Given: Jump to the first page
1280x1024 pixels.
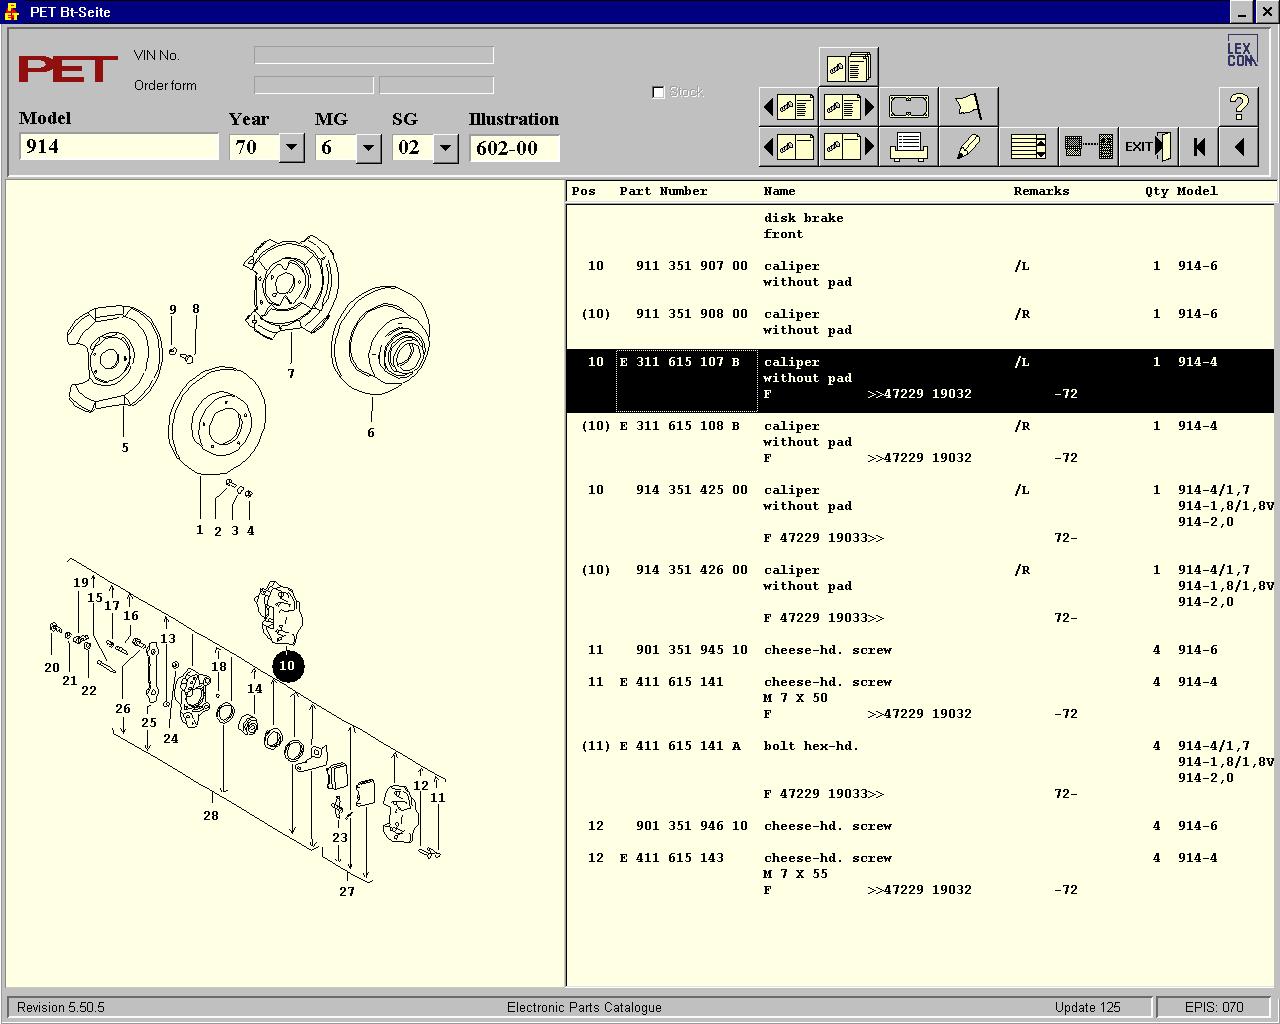Looking at the screenshot, I should [1199, 147].
